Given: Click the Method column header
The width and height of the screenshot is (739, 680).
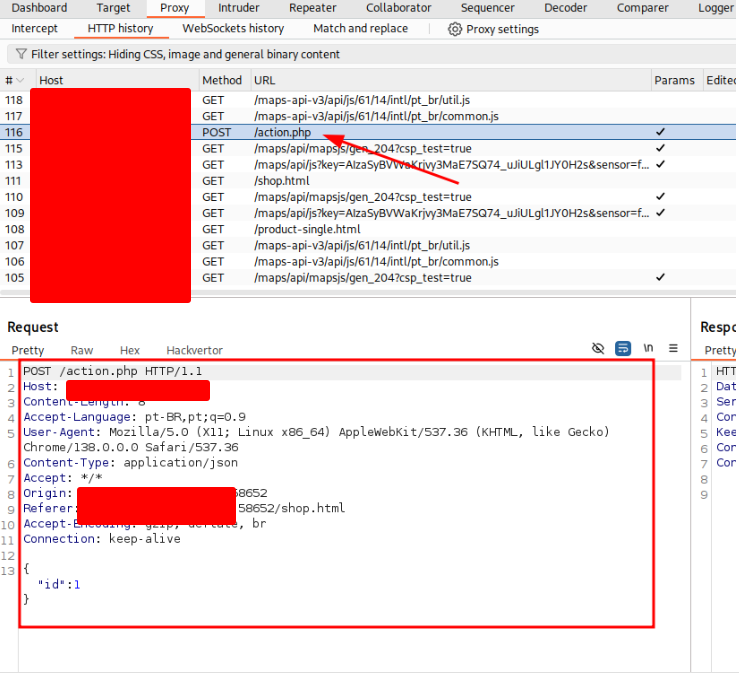Looking at the screenshot, I should pos(222,80).
